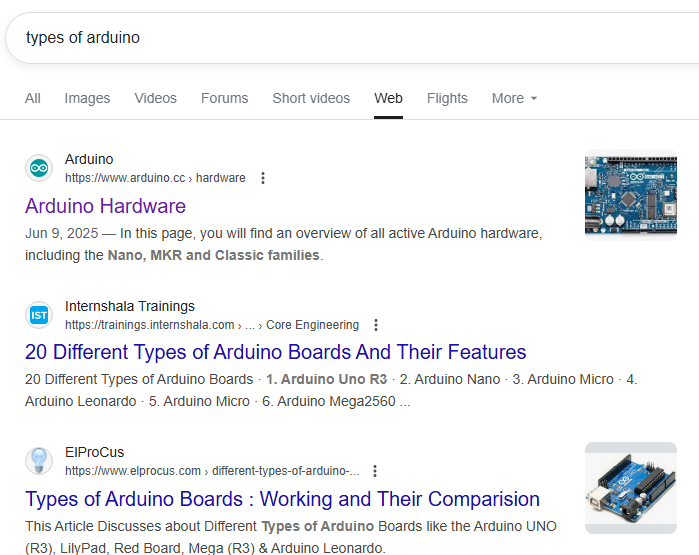Open the Internshala Trainings IST favicon
The image size is (699, 555).
coord(39,315)
